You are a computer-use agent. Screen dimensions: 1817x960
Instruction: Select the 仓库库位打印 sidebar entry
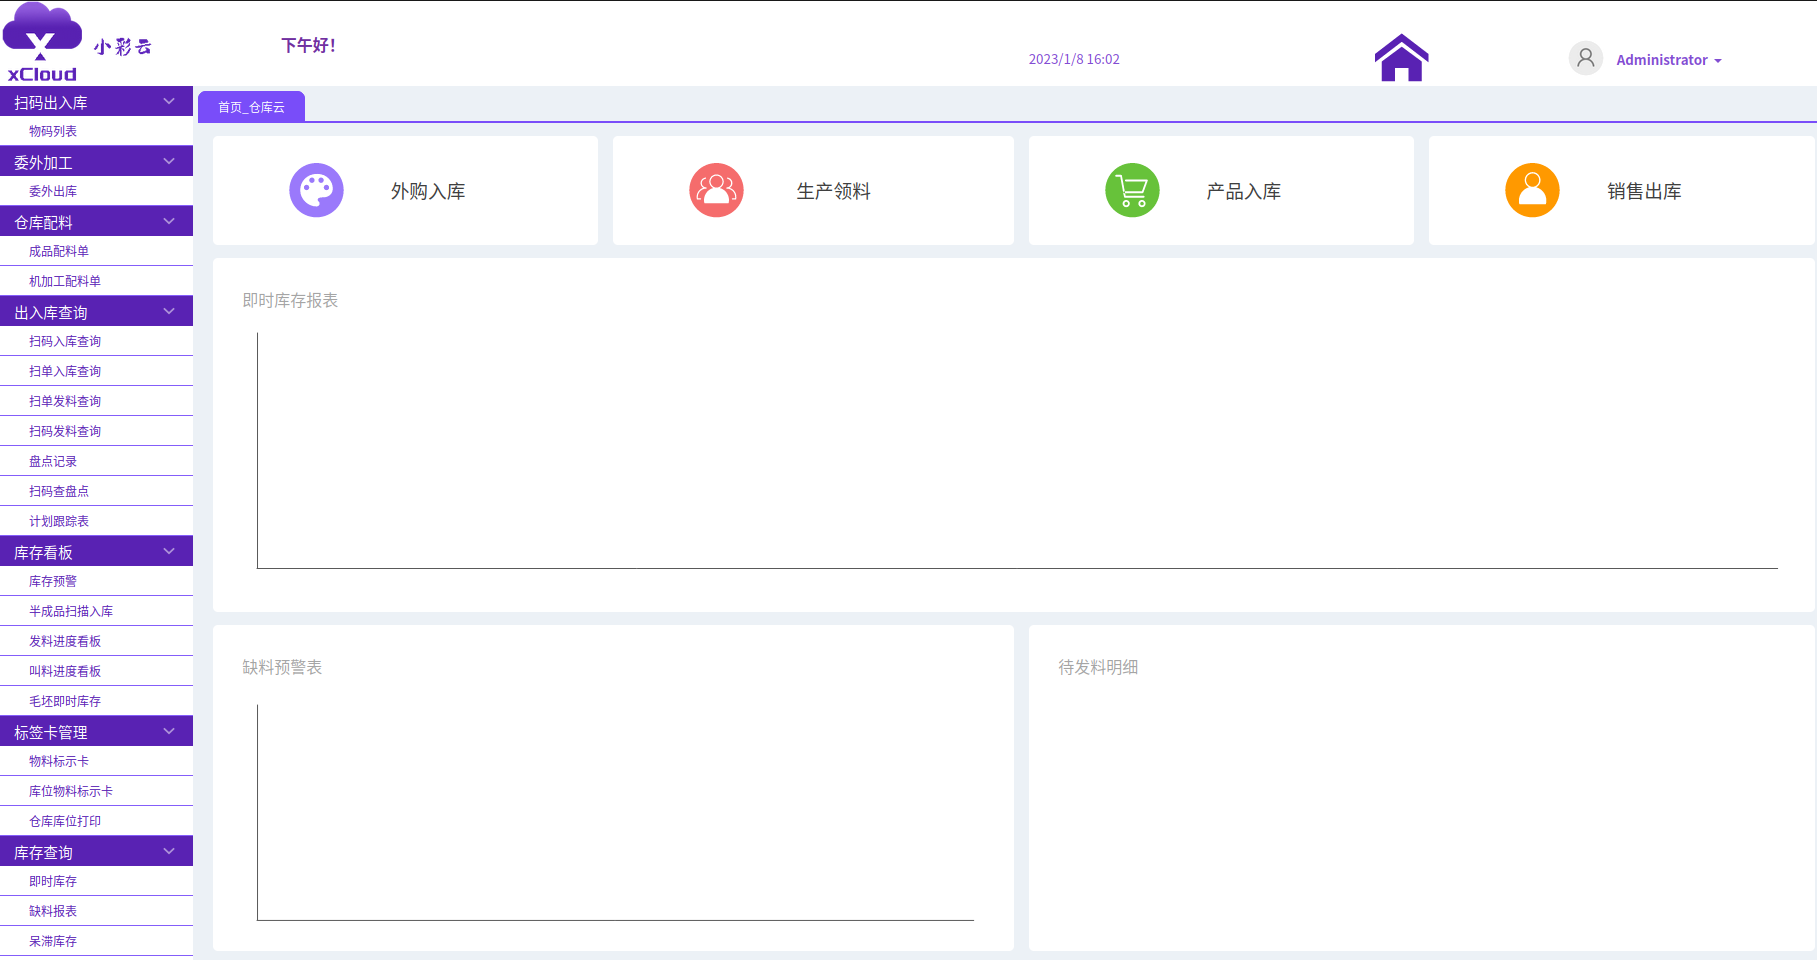click(x=96, y=821)
